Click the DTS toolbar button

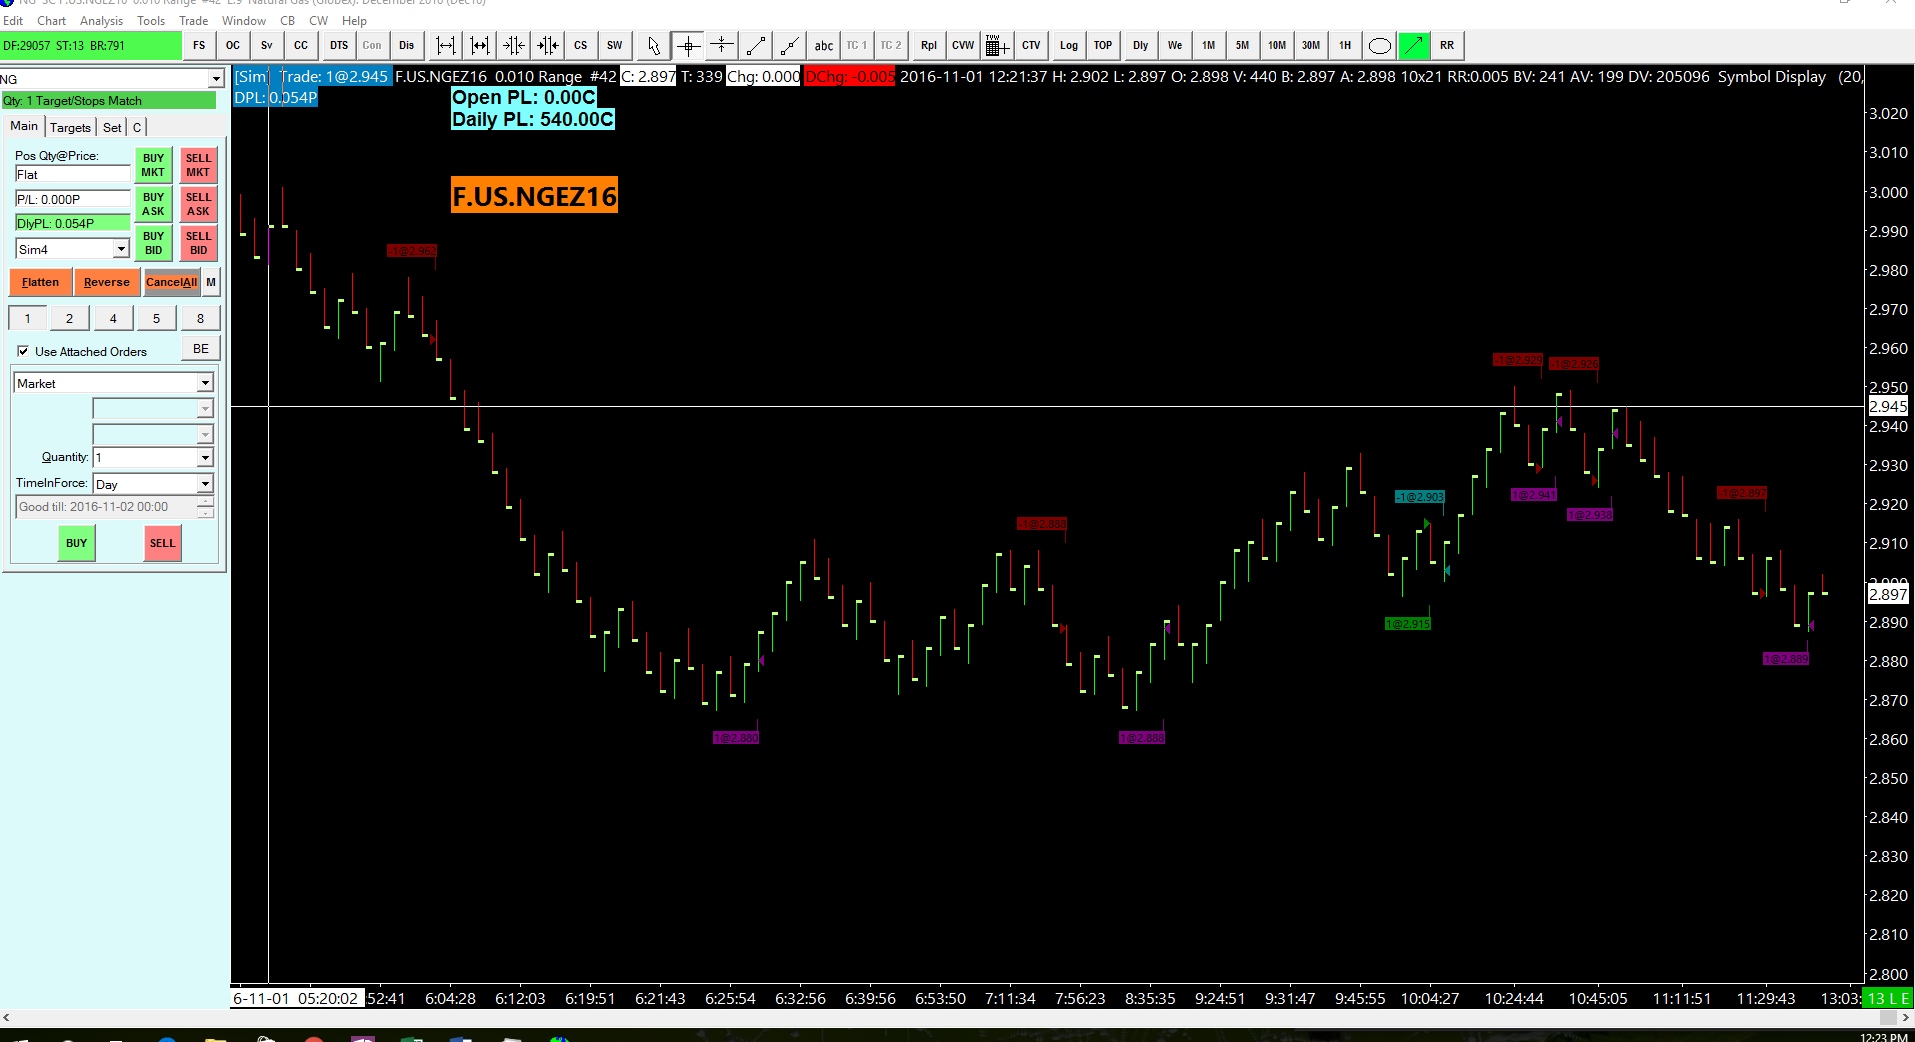click(x=339, y=46)
